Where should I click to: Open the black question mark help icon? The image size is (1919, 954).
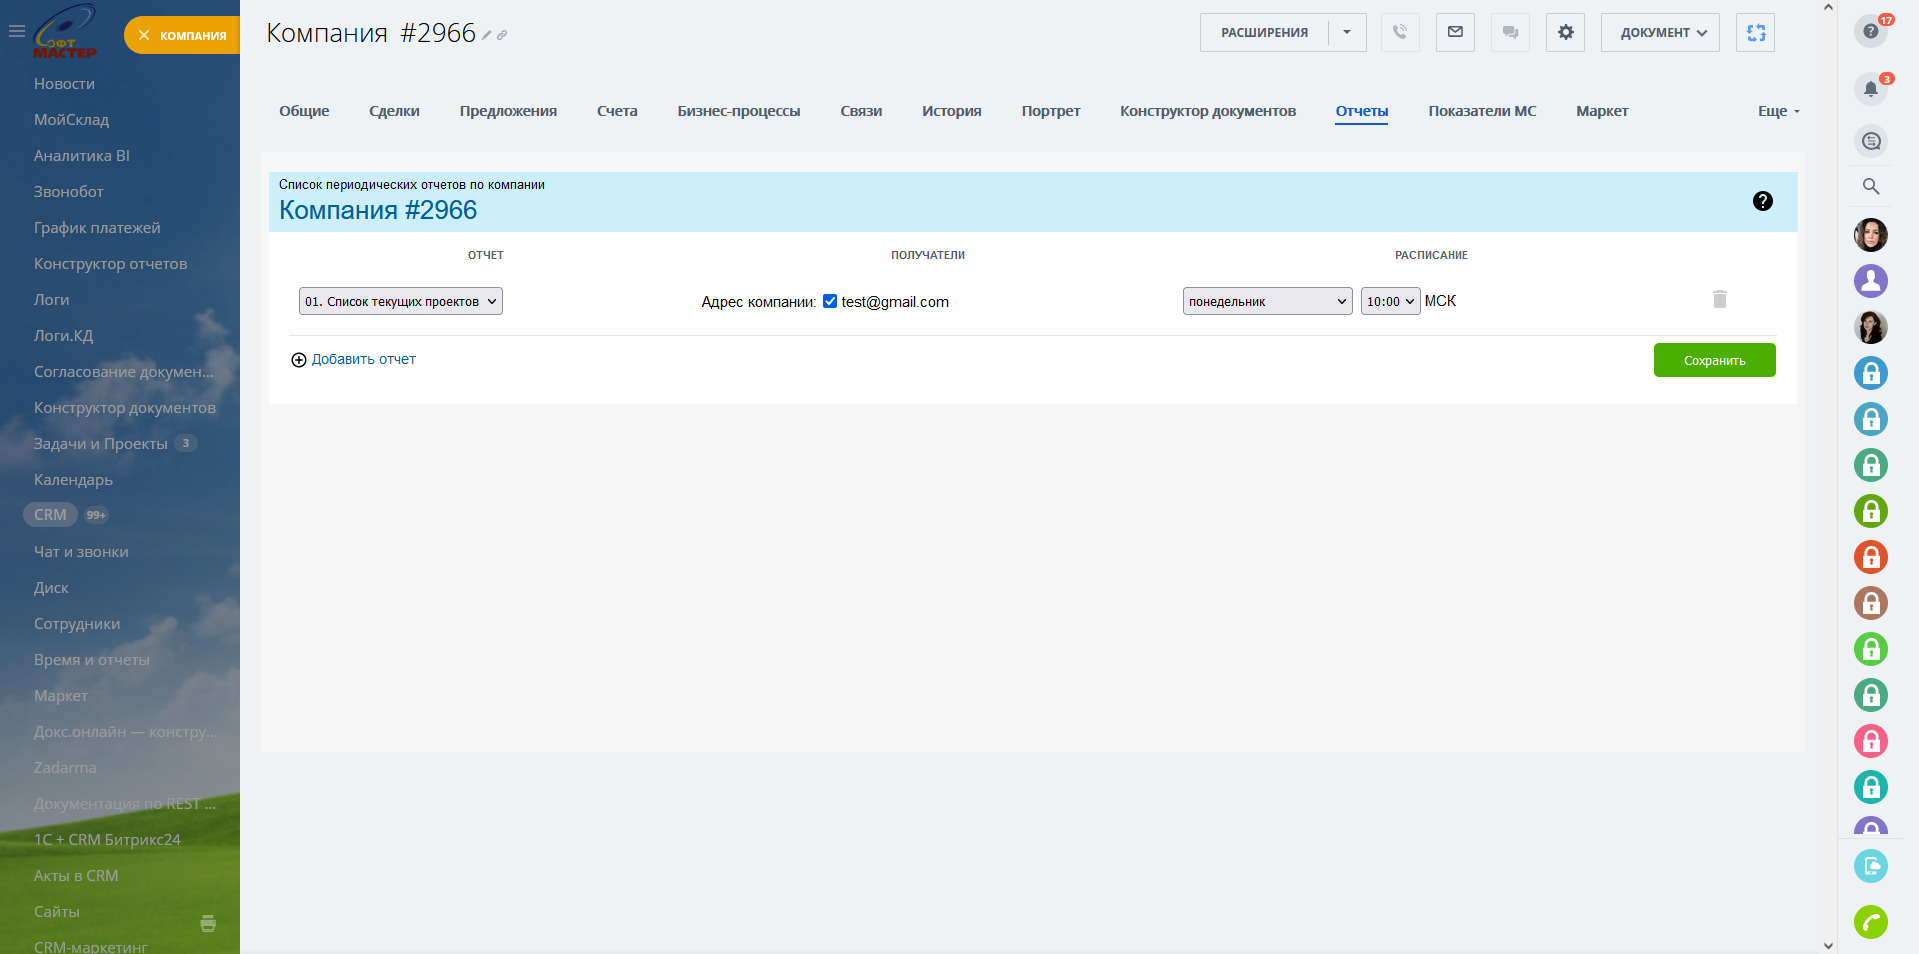pyautogui.click(x=1762, y=201)
